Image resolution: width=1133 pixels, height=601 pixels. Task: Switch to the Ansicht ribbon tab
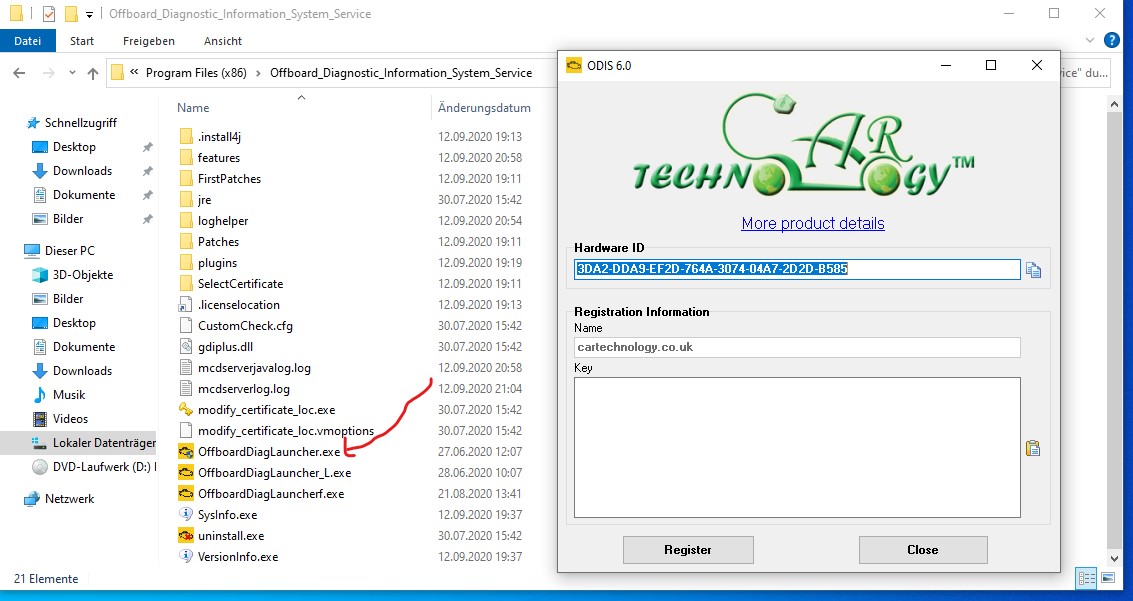pos(223,40)
